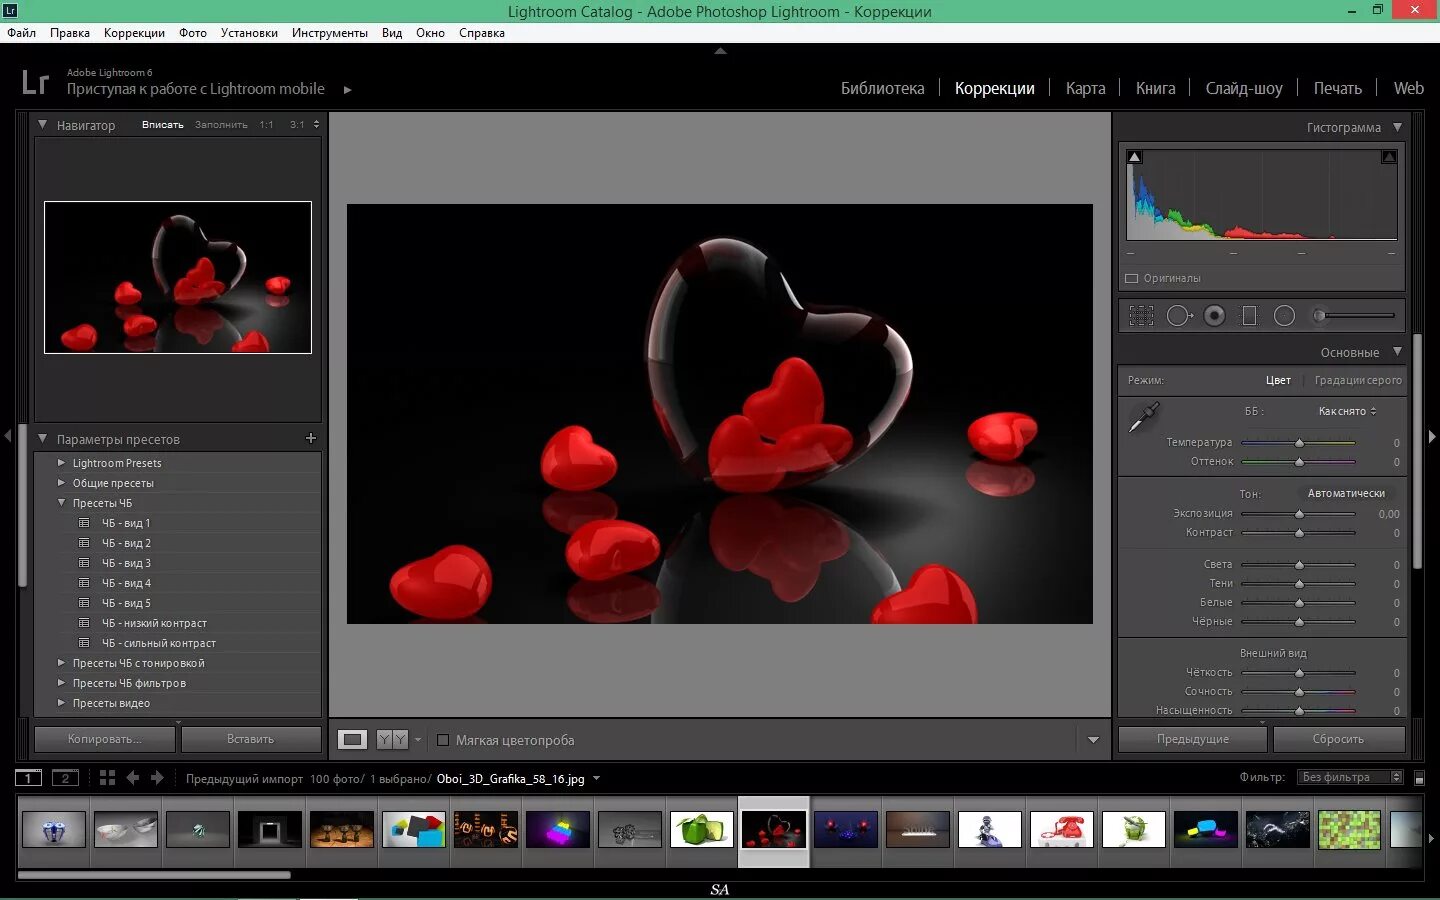The width and height of the screenshot is (1440, 900).
Task: Click the Вставить button
Action: tap(251, 739)
